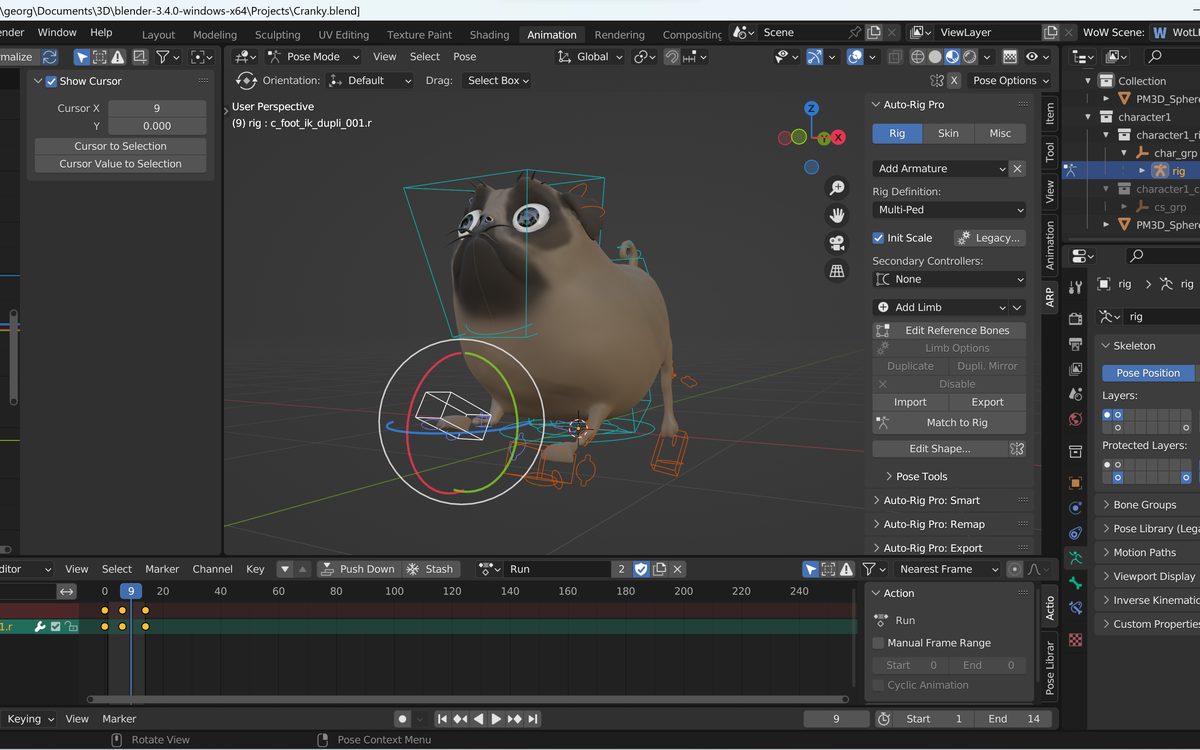Unlink the Run action with X
1200x750 pixels.
[677, 569]
